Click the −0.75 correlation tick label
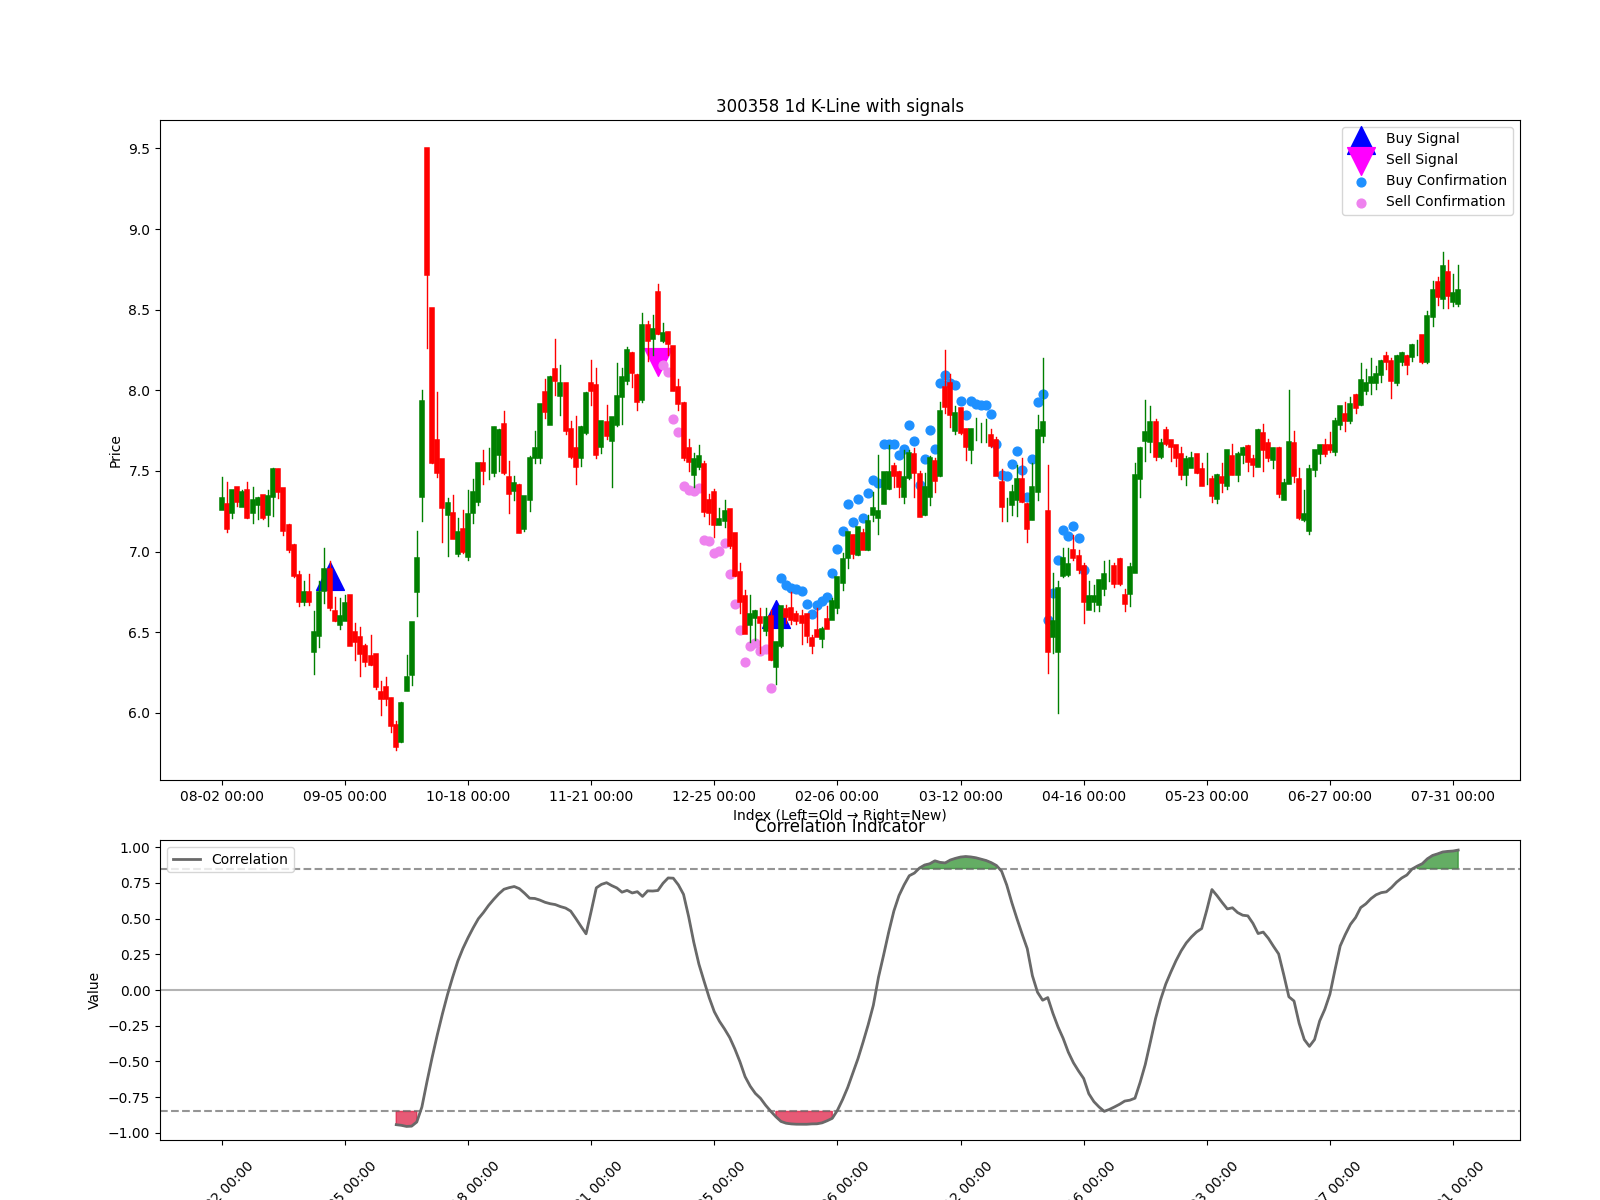 [130, 1098]
